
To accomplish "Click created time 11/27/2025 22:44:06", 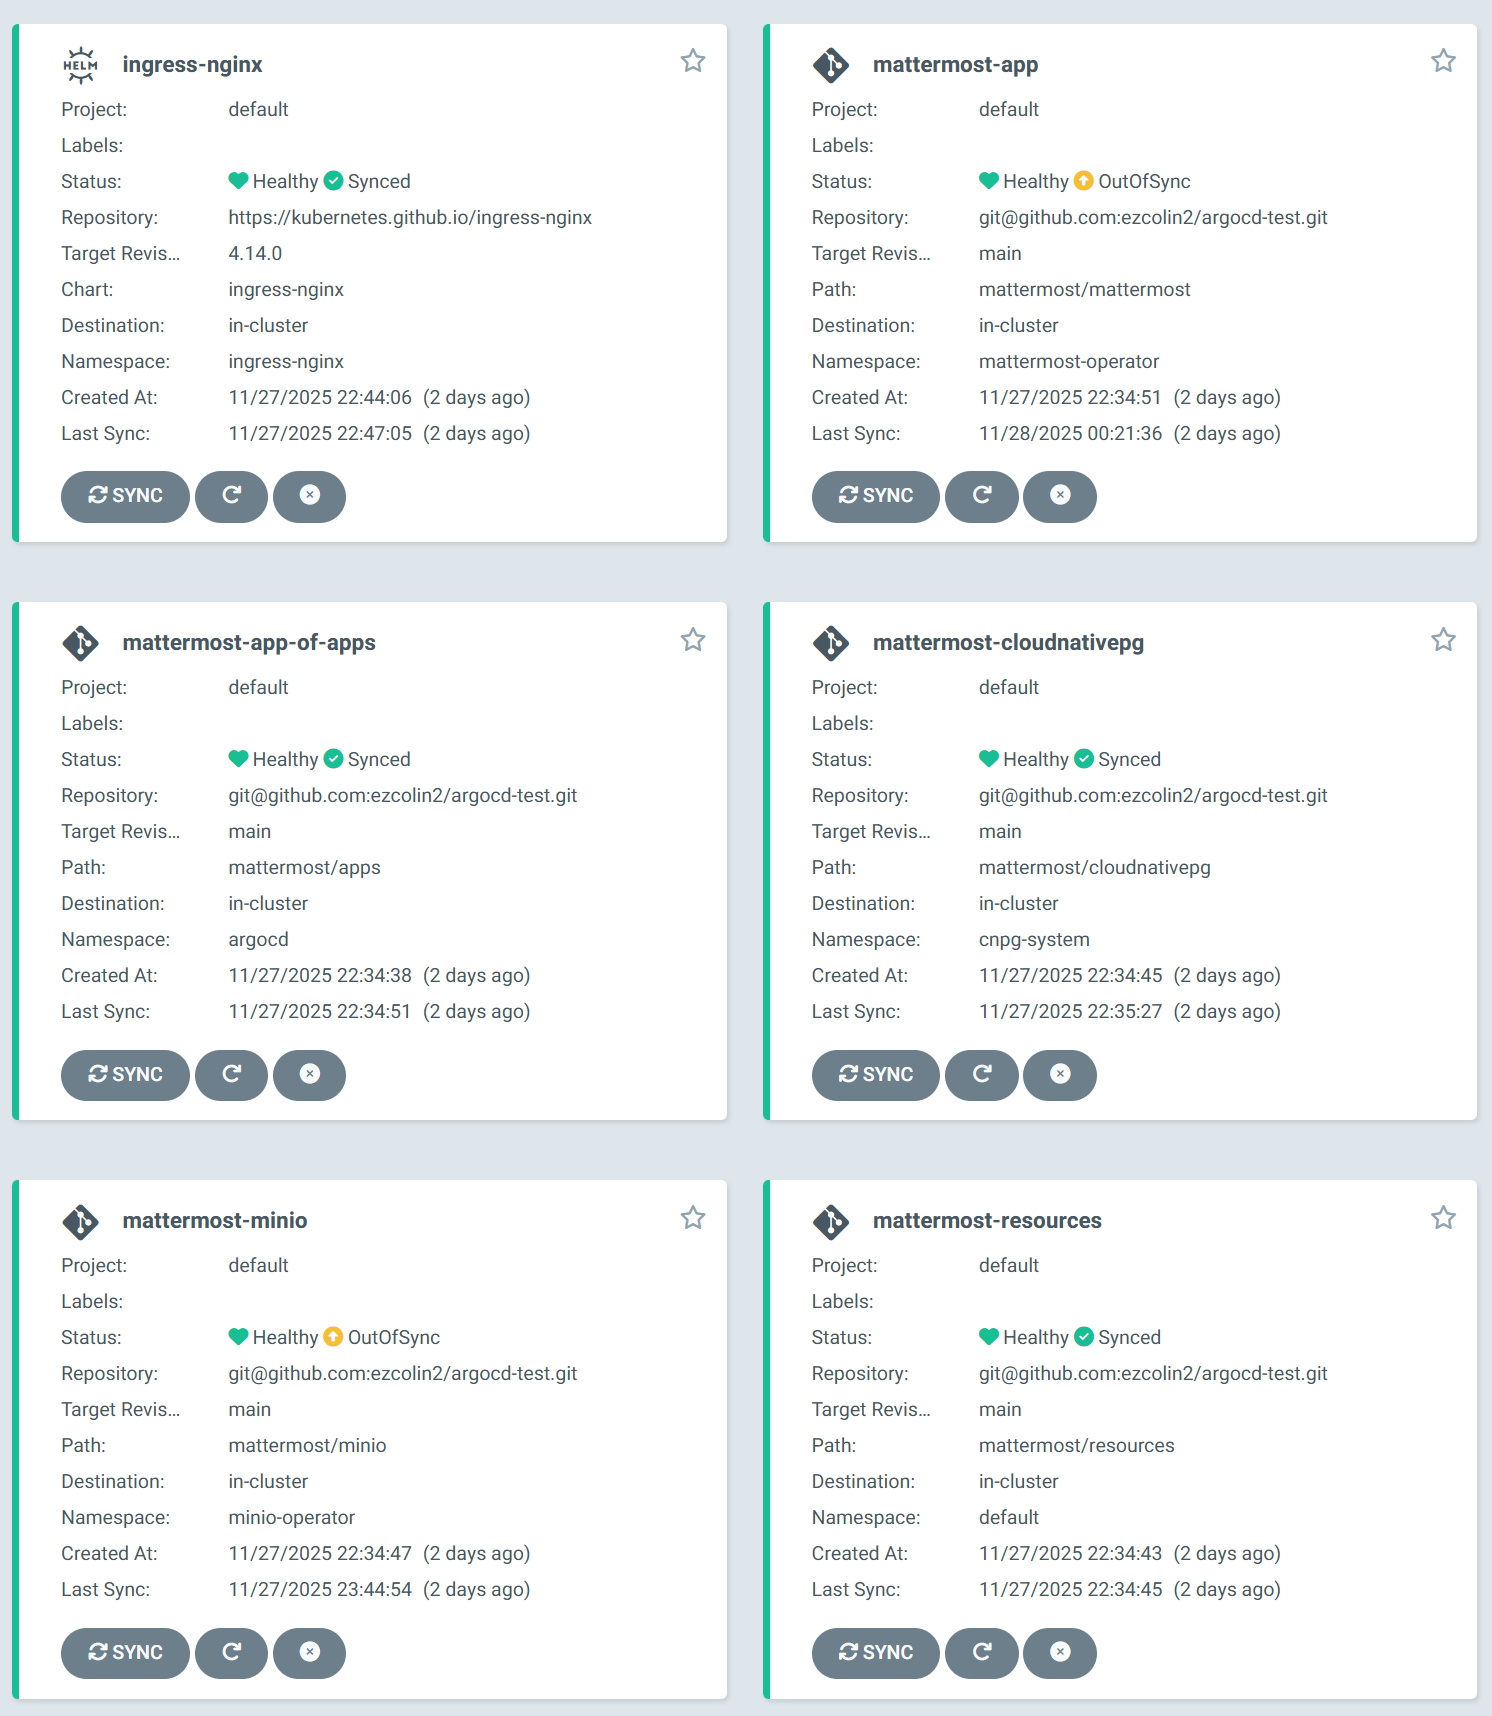I will 320,398.
